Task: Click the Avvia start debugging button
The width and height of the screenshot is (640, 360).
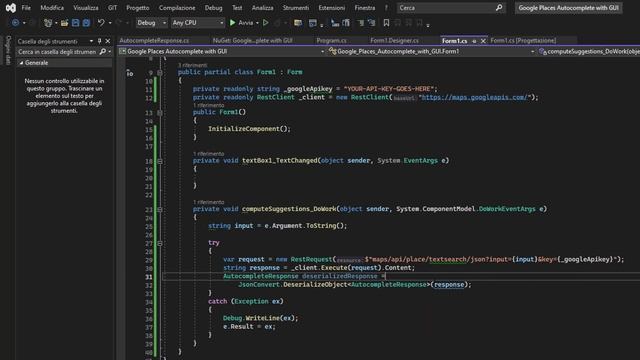Action: click(x=241, y=23)
